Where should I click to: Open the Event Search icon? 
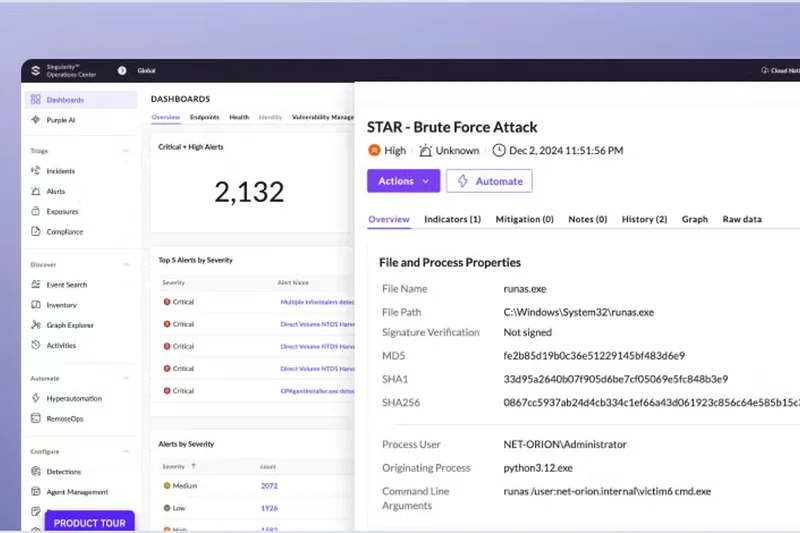click(36, 285)
